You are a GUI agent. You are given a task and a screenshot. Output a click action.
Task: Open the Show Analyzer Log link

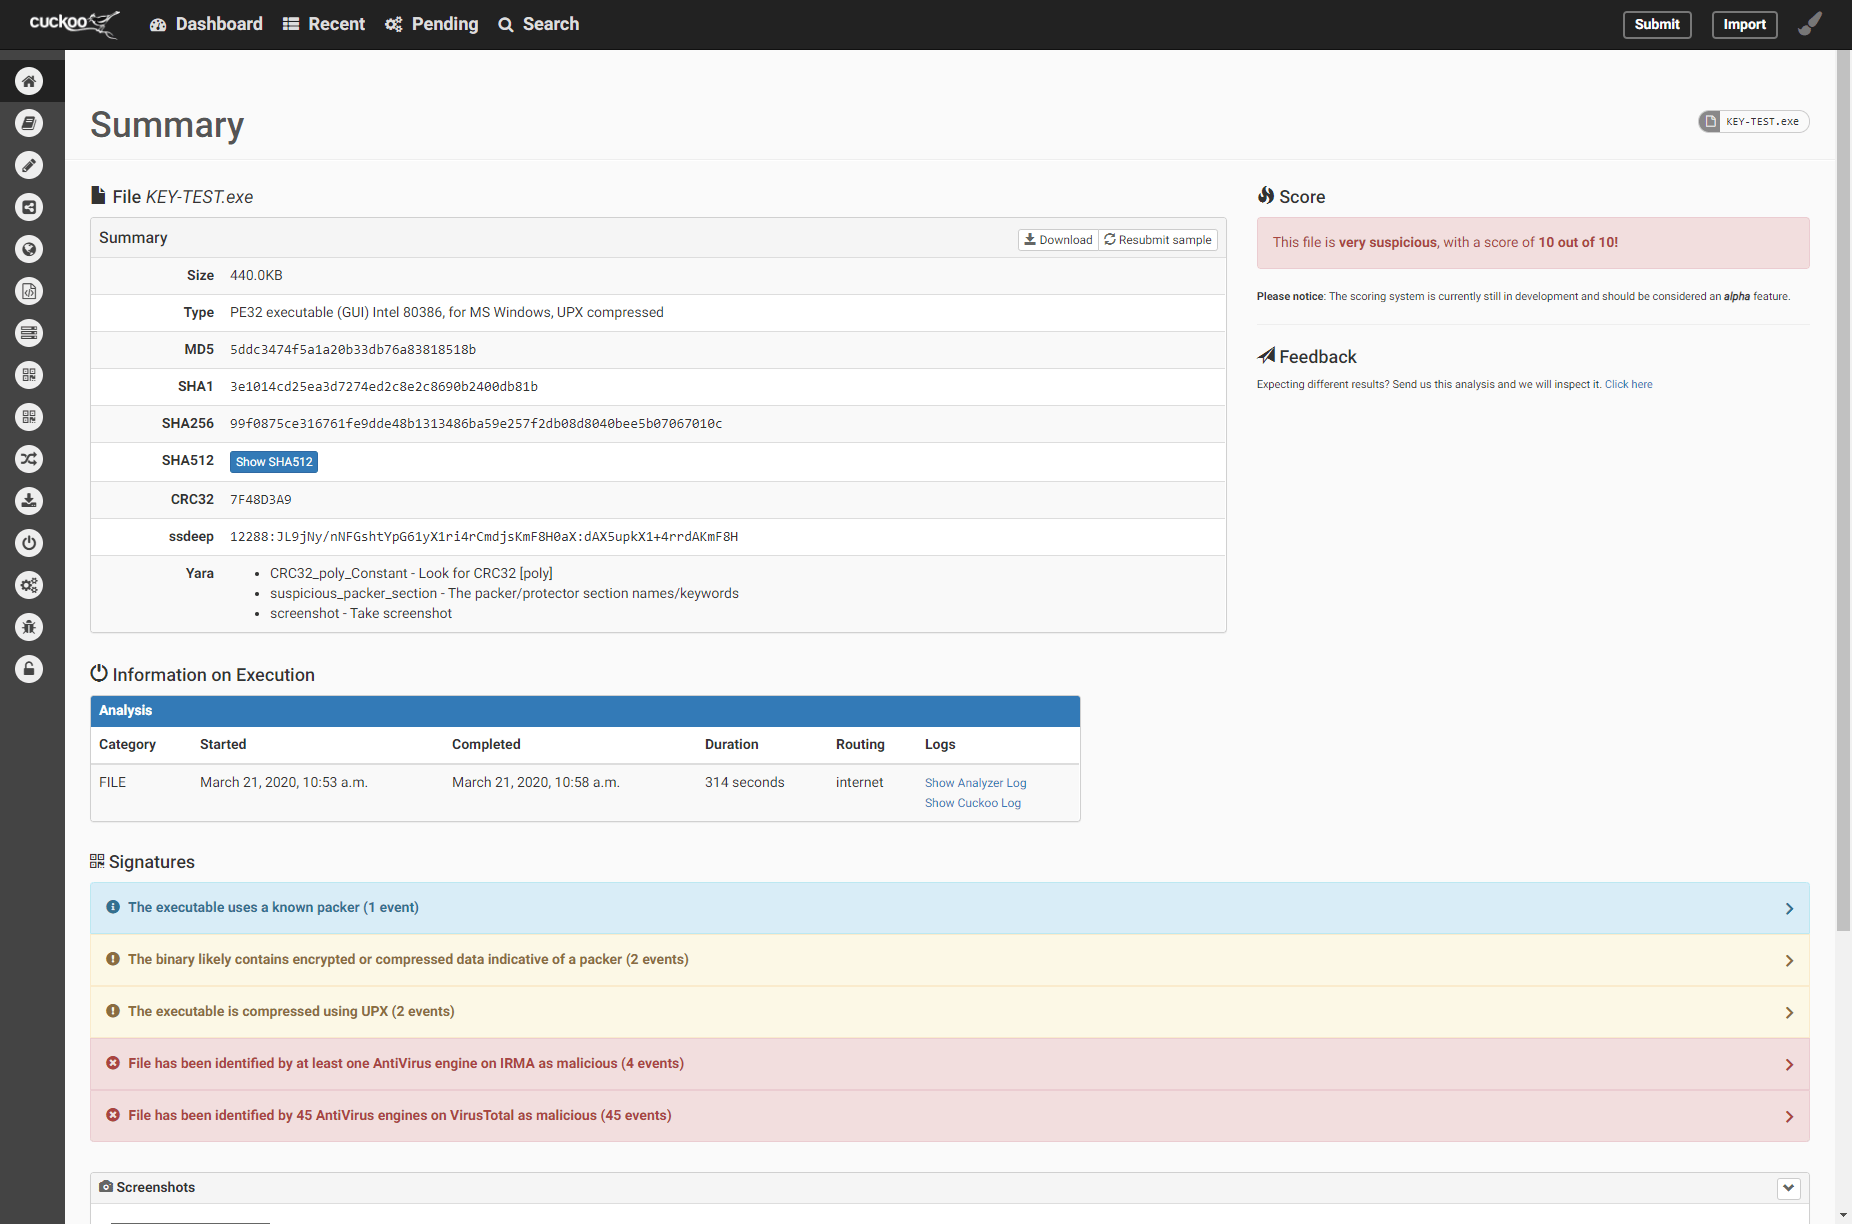(975, 783)
